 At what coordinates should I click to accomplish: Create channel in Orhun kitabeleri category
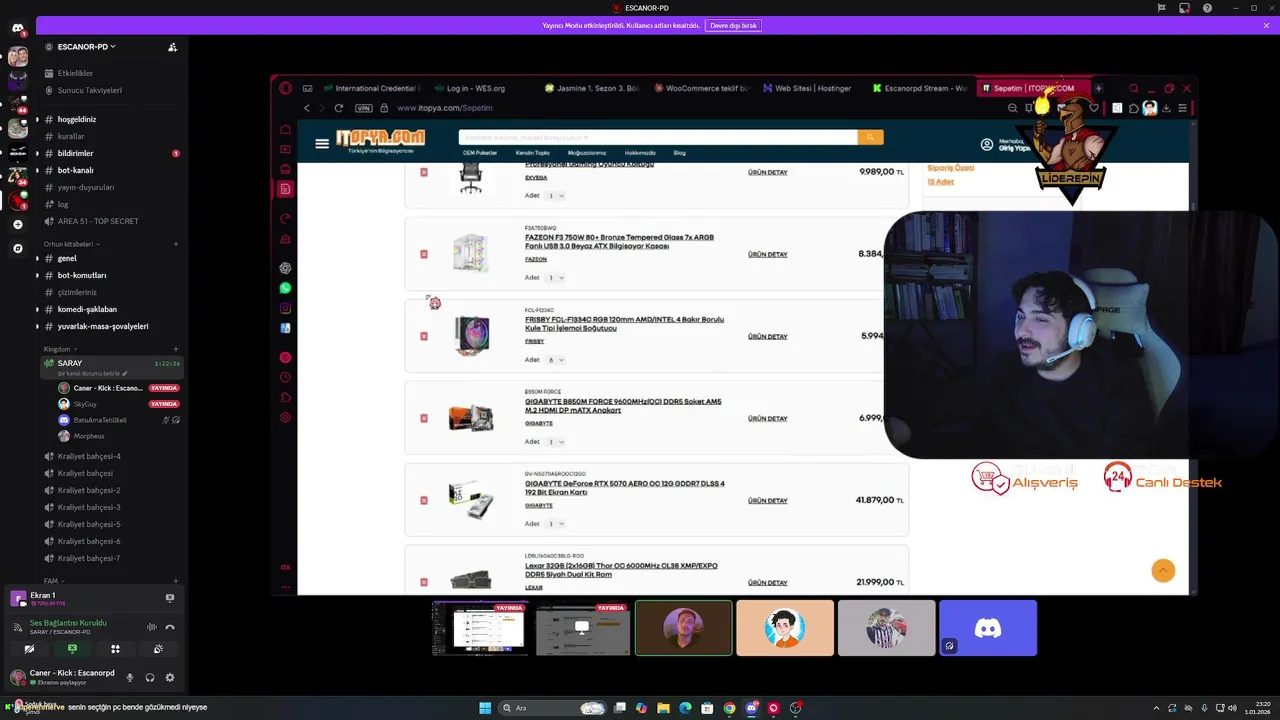tap(176, 244)
